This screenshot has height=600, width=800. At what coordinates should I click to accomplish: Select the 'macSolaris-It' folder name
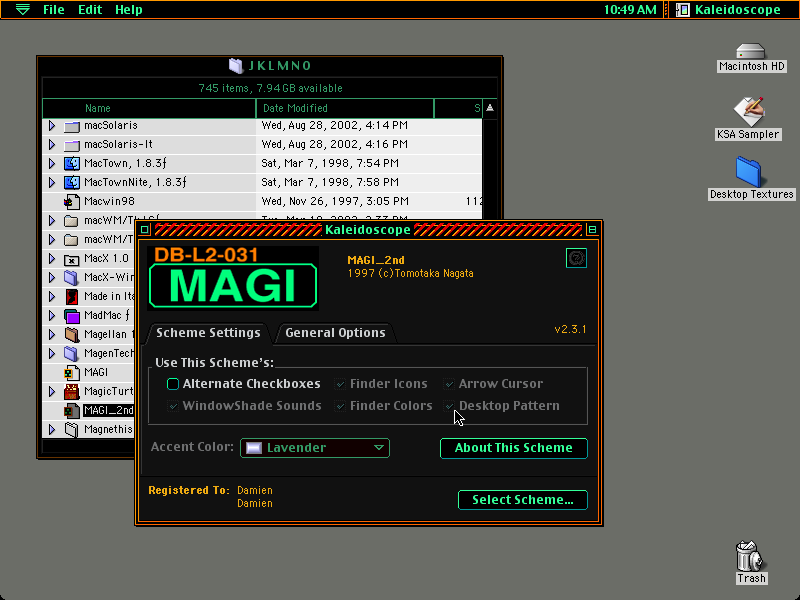point(118,144)
